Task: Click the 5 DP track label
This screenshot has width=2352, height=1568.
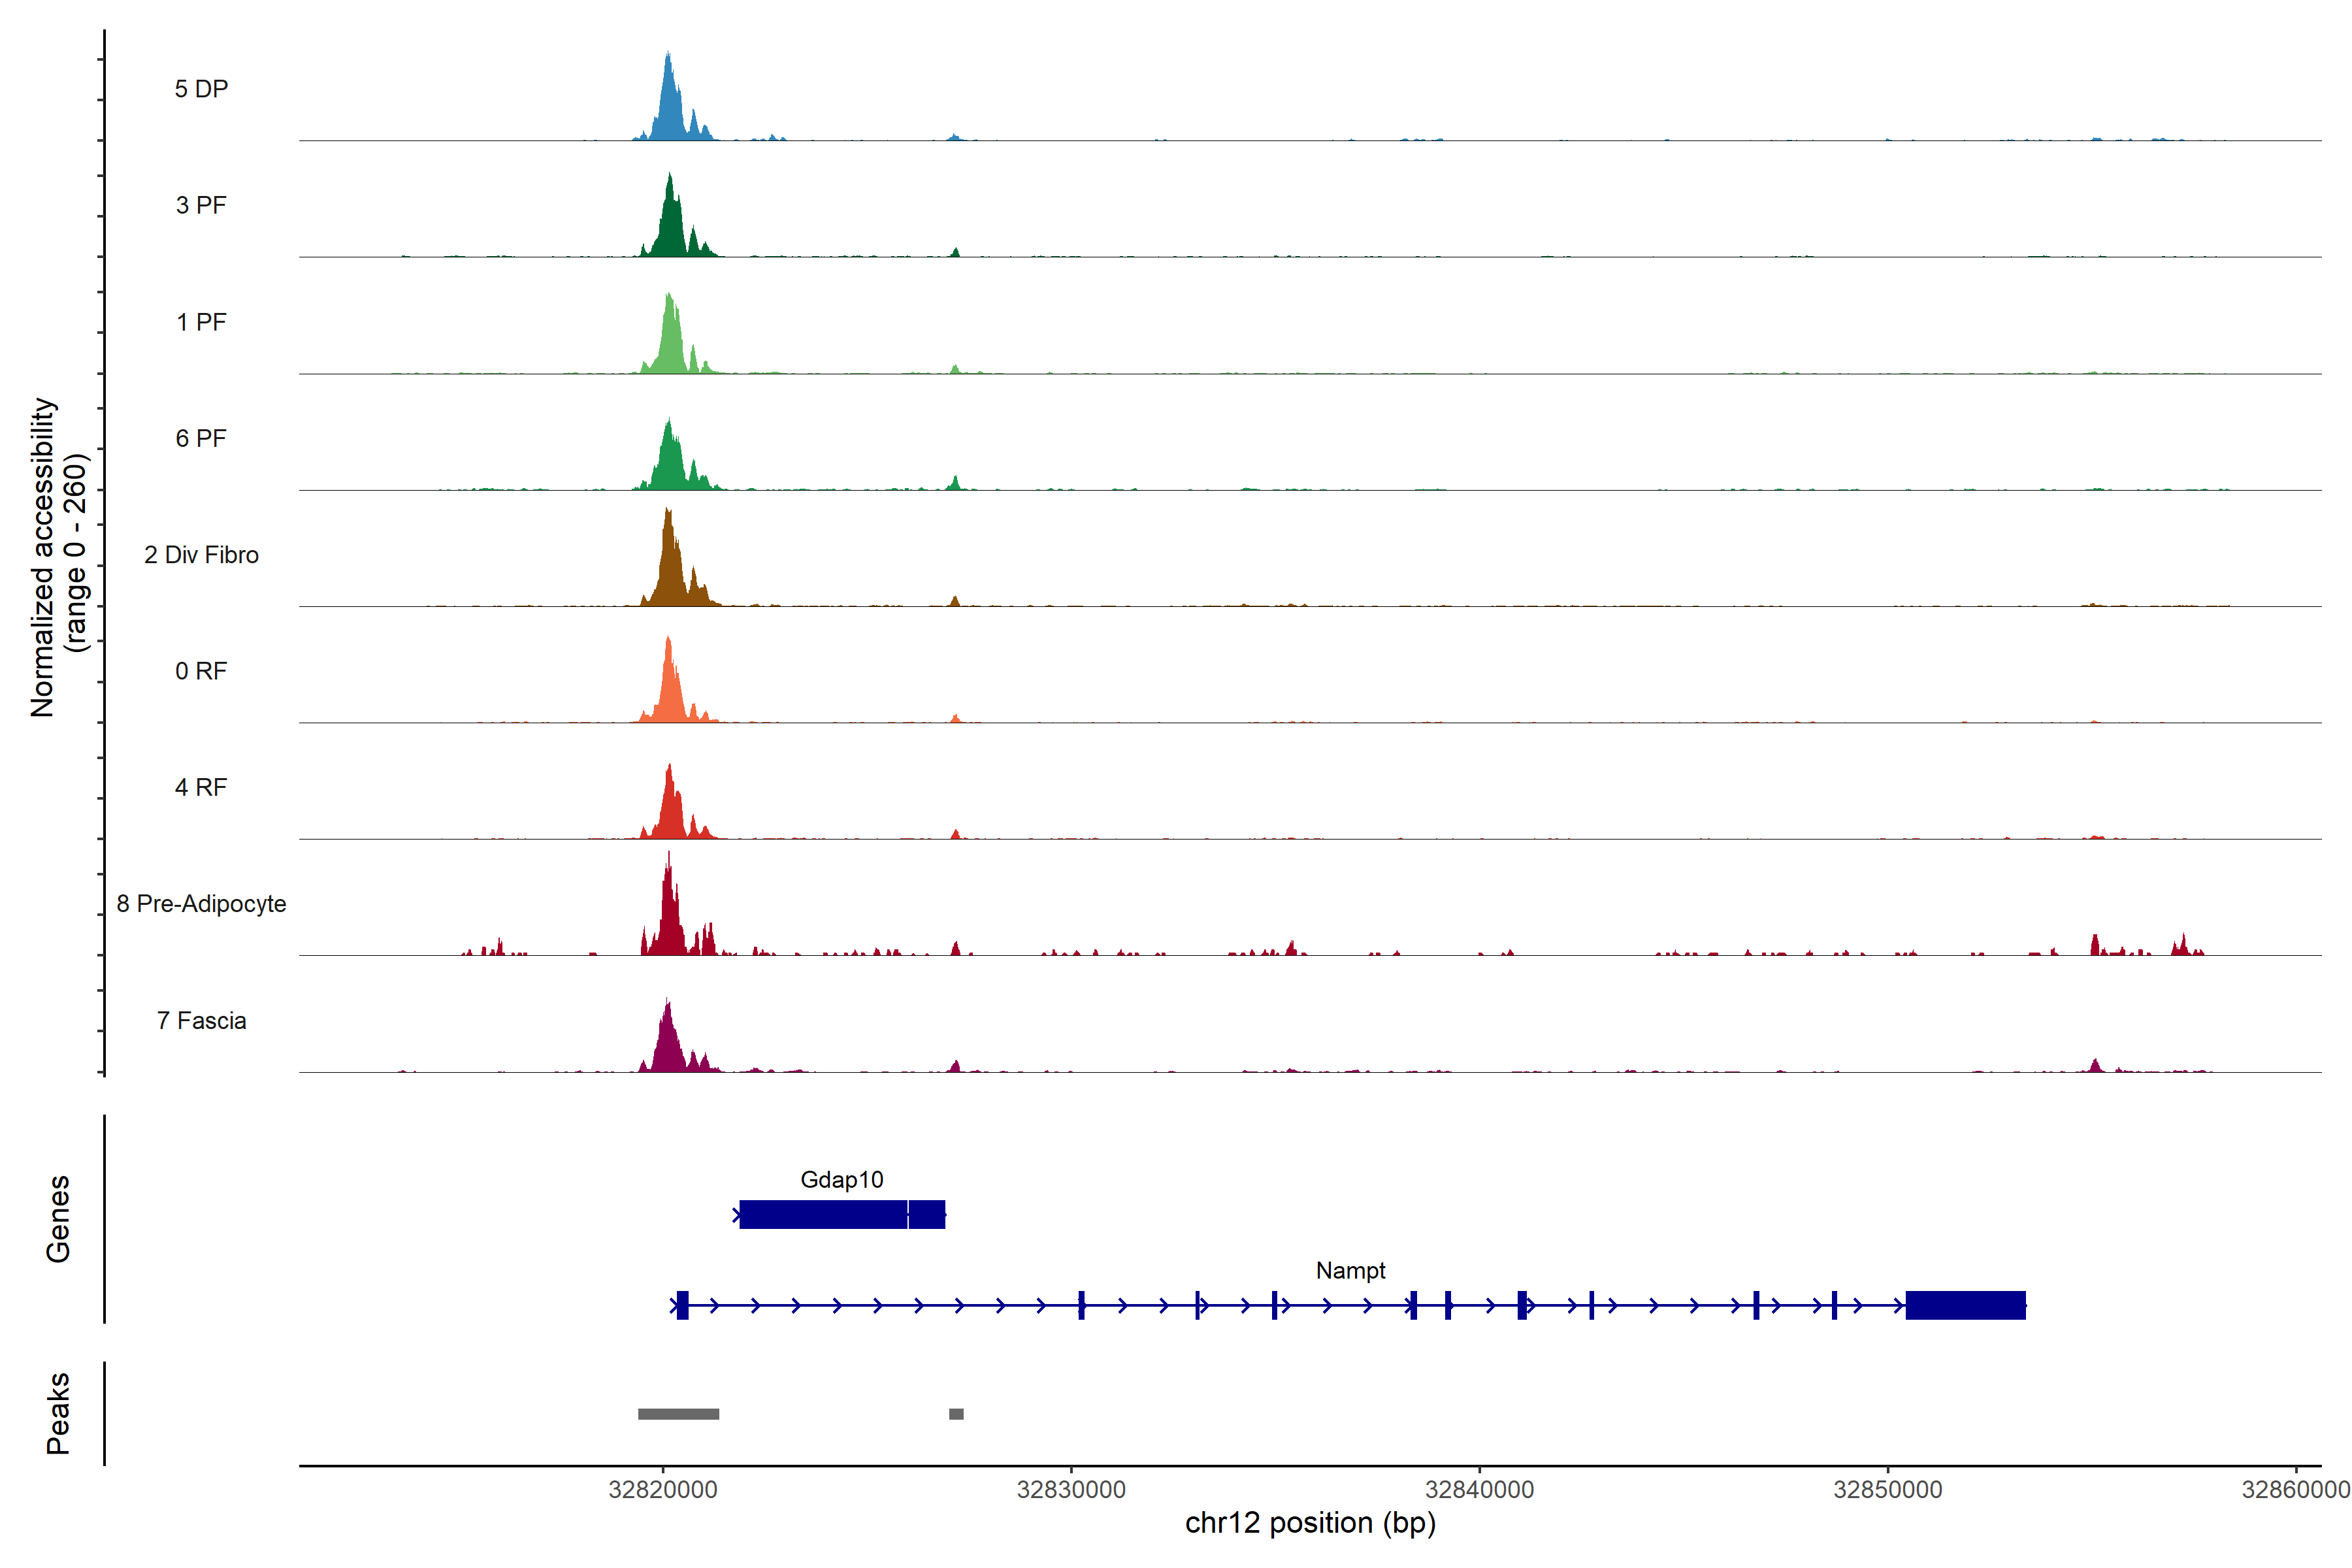Action: [x=201, y=89]
